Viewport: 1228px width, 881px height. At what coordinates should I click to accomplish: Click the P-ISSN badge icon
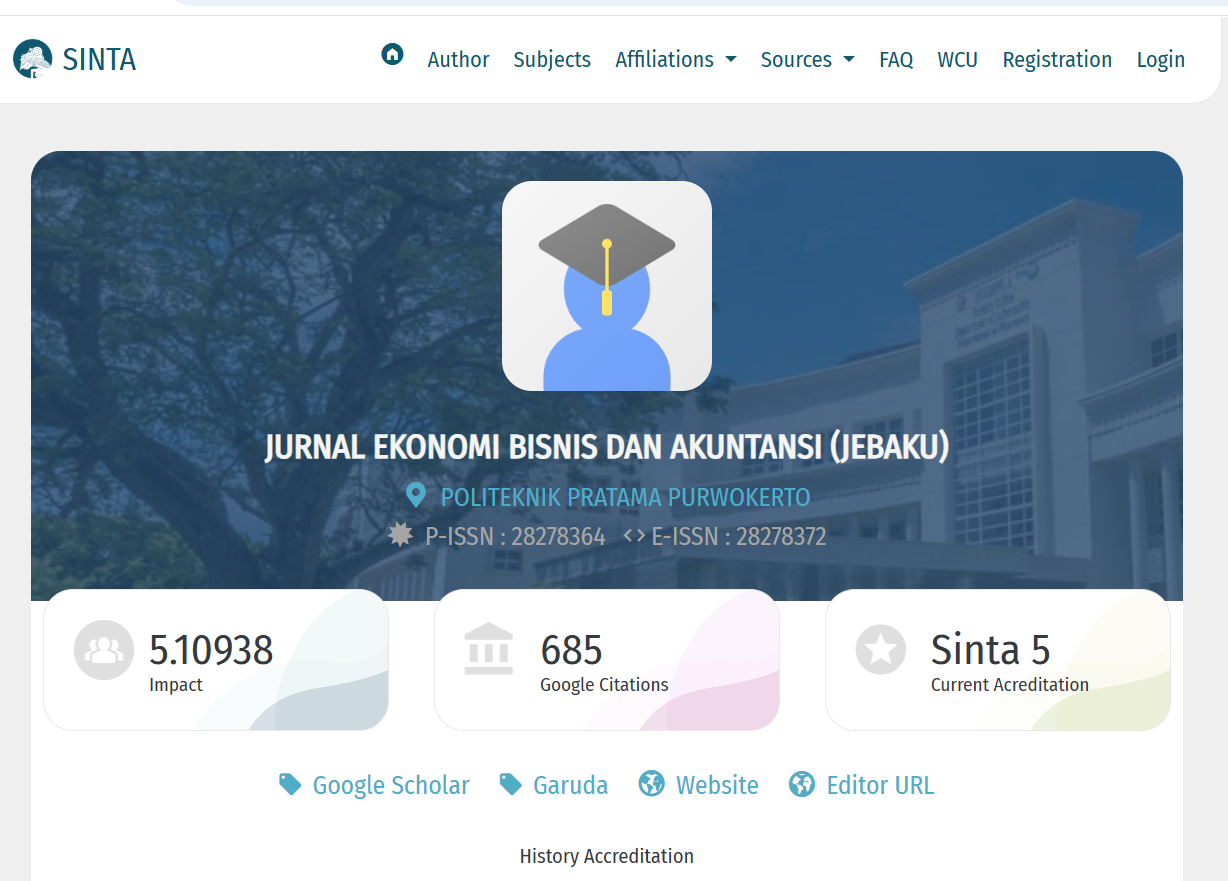pyautogui.click(x=401, y=536)
